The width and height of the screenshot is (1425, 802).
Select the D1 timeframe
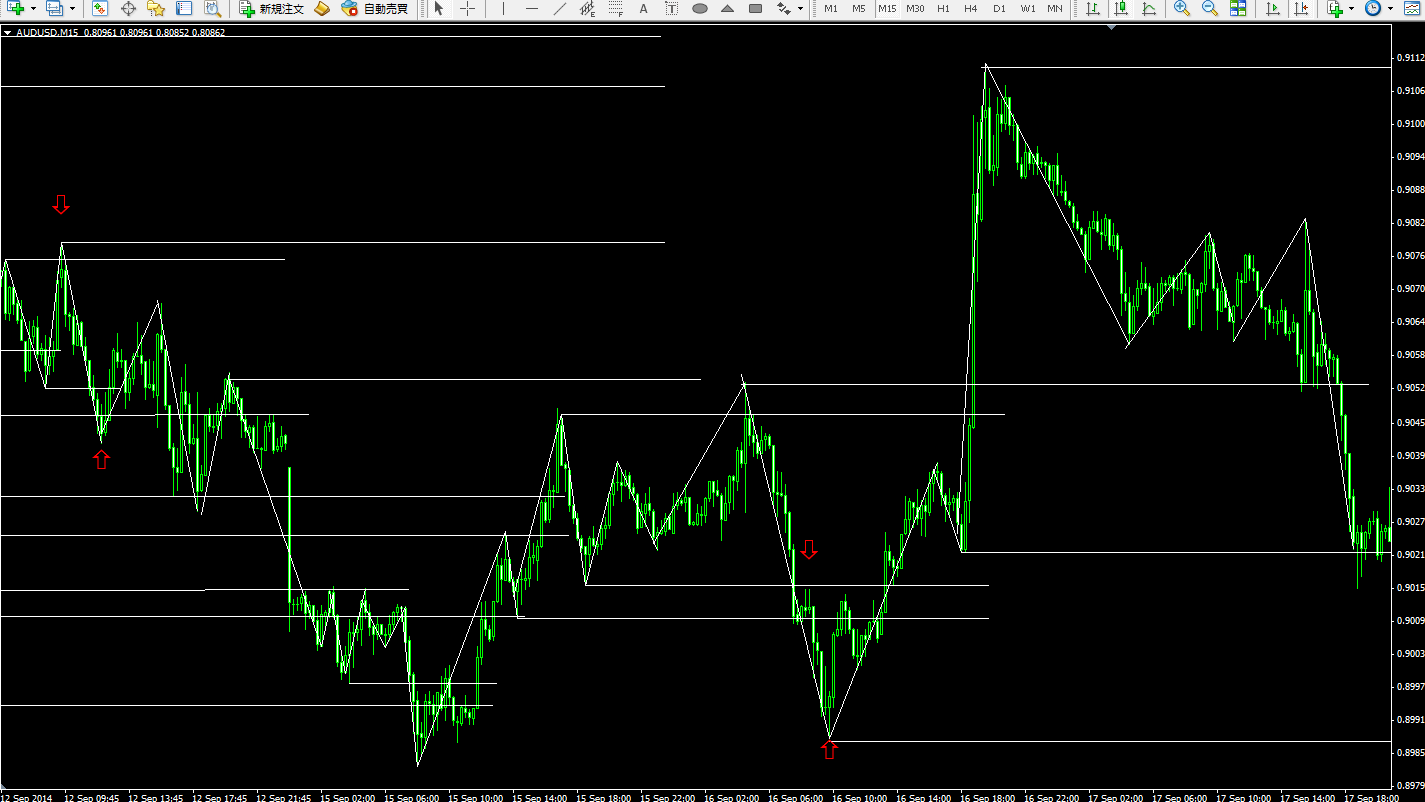click(999, 9)
